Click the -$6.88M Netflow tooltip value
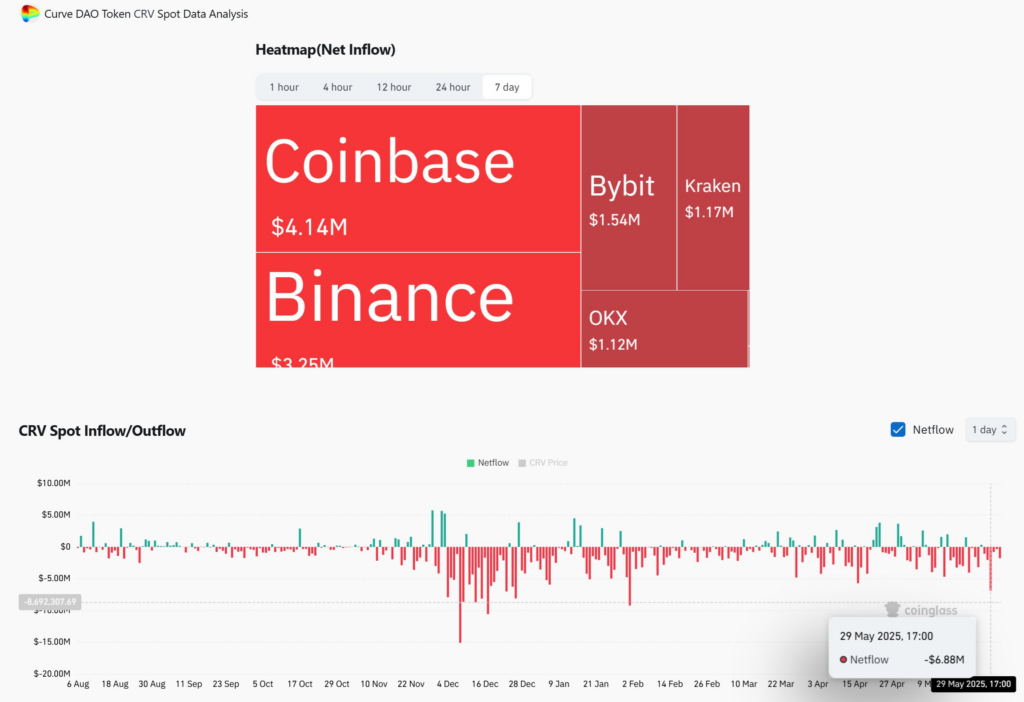The image size is (1024, 702). [x=944, y=660]
